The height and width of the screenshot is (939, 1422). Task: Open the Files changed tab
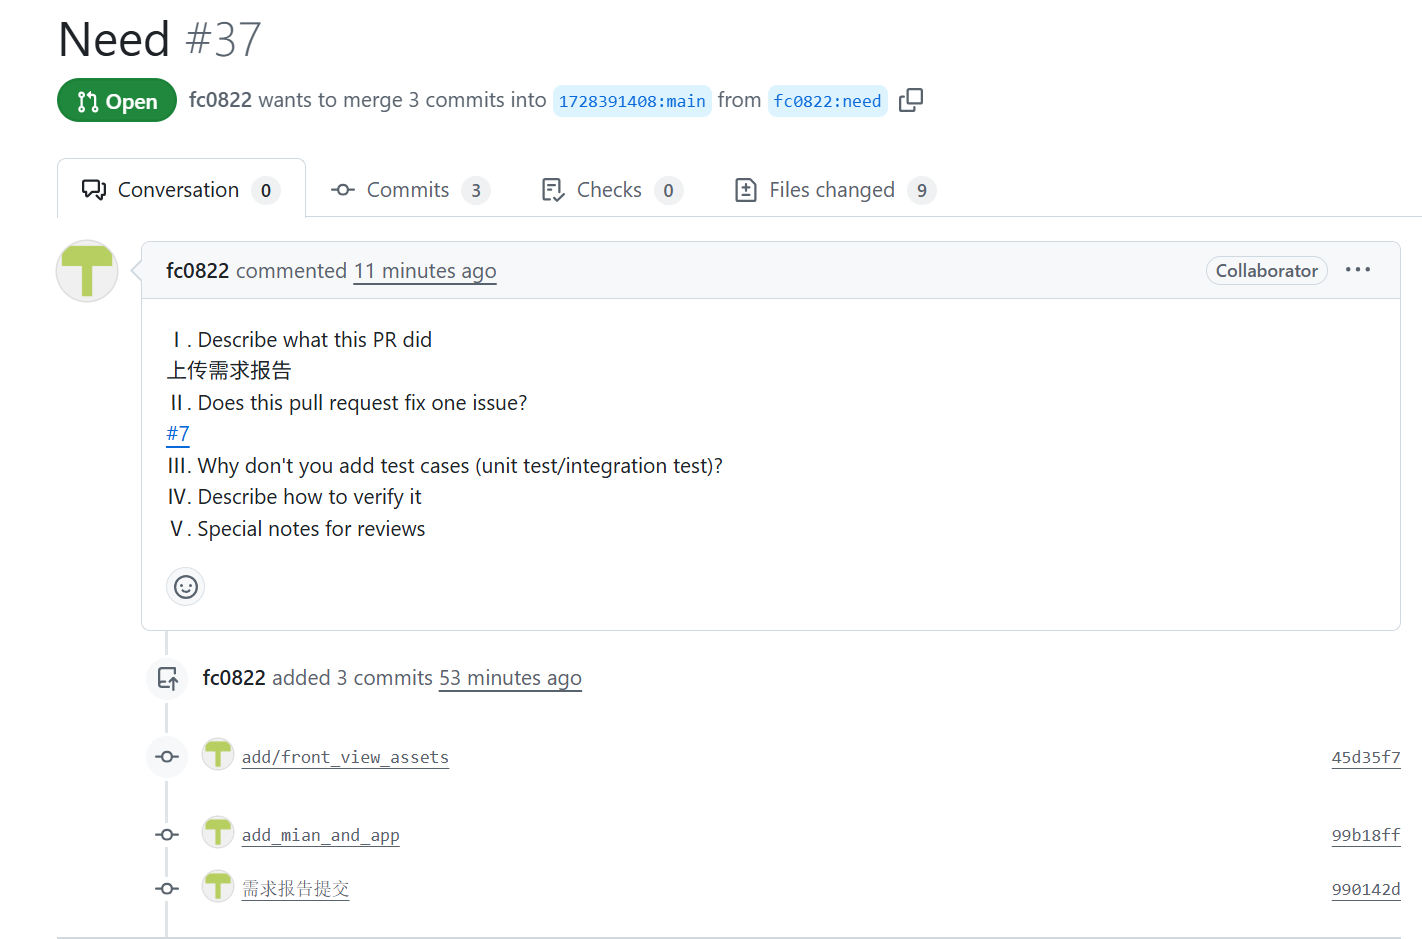(835, 190)
